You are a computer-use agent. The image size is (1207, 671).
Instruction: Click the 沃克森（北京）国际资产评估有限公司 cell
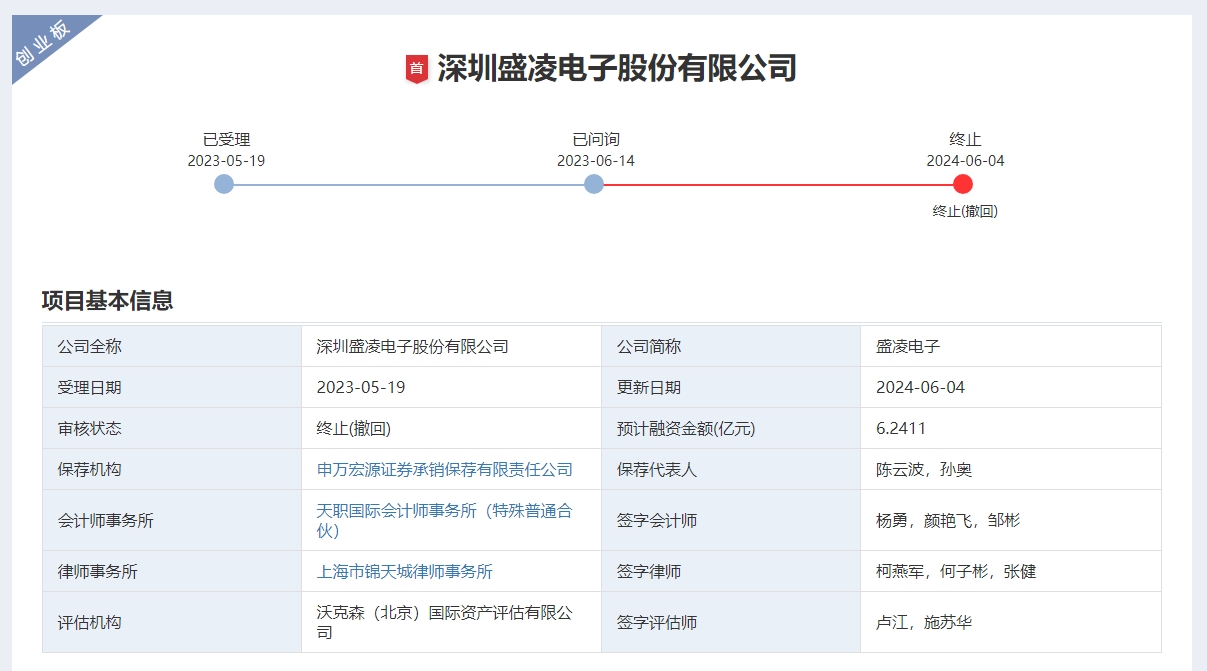tap(451, 623)
